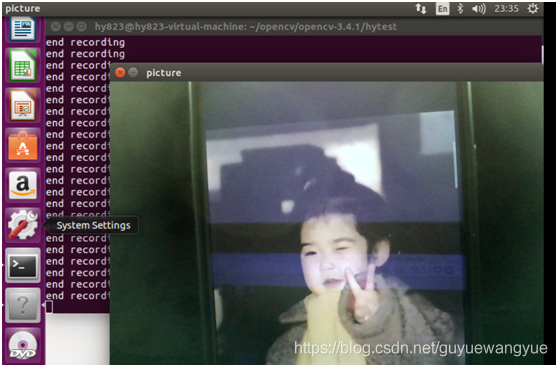Maximize the terminal window
558x367 pixels.
click(81, 26)
